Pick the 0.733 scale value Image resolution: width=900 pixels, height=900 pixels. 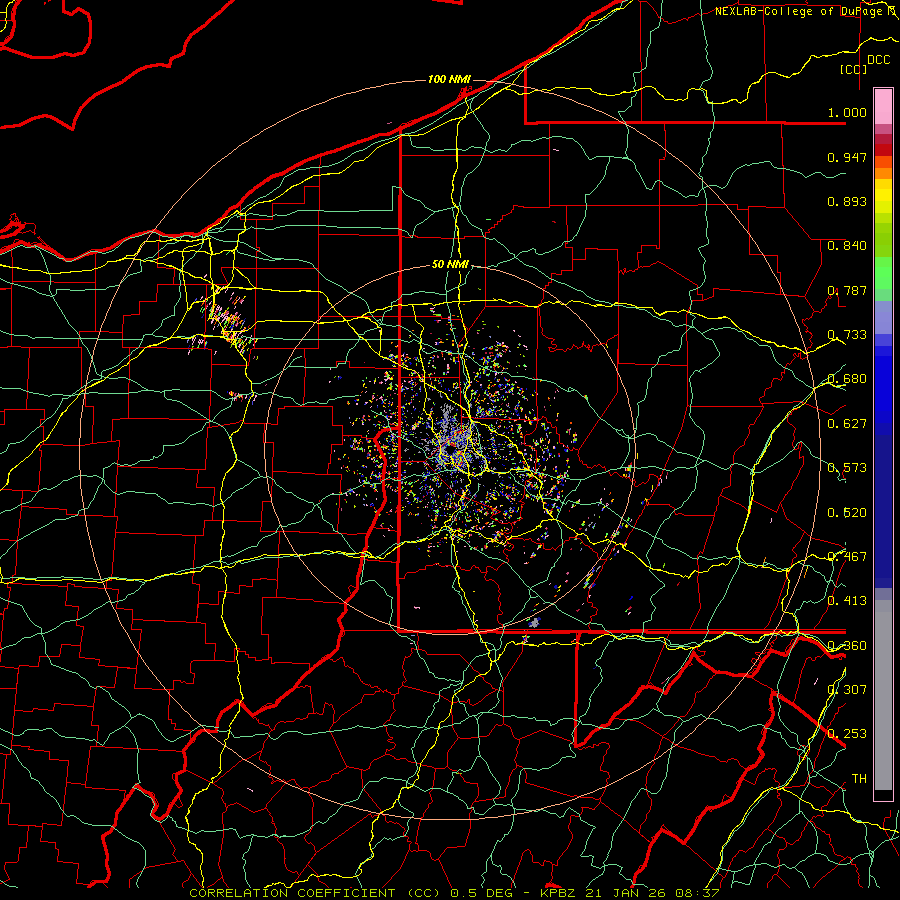coord(847,335)
